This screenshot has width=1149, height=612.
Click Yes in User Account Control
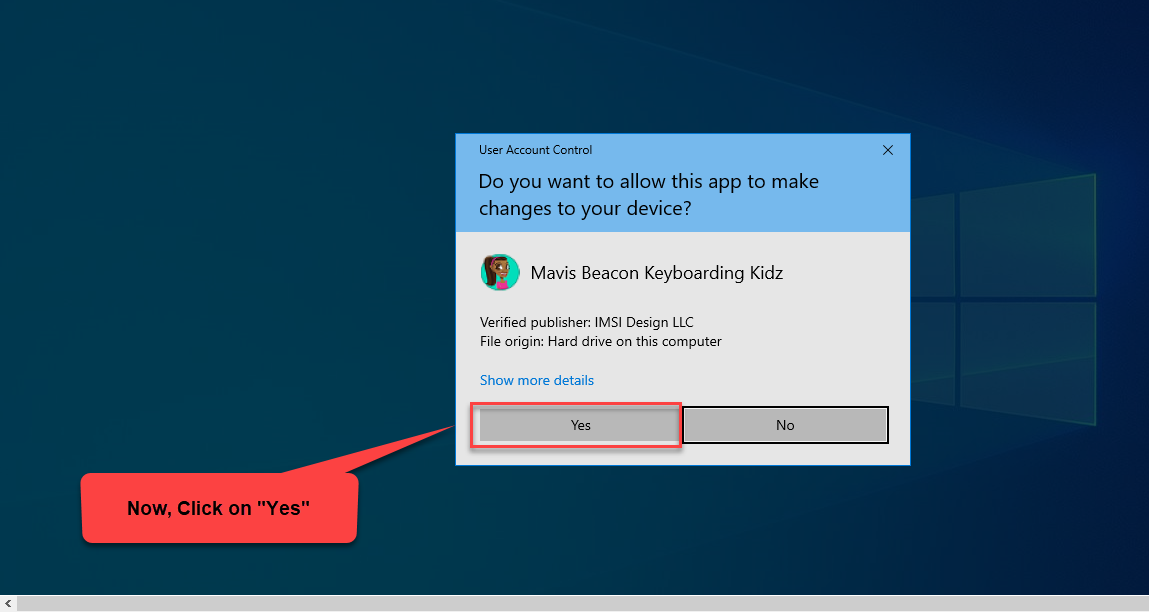pos(580,425)
